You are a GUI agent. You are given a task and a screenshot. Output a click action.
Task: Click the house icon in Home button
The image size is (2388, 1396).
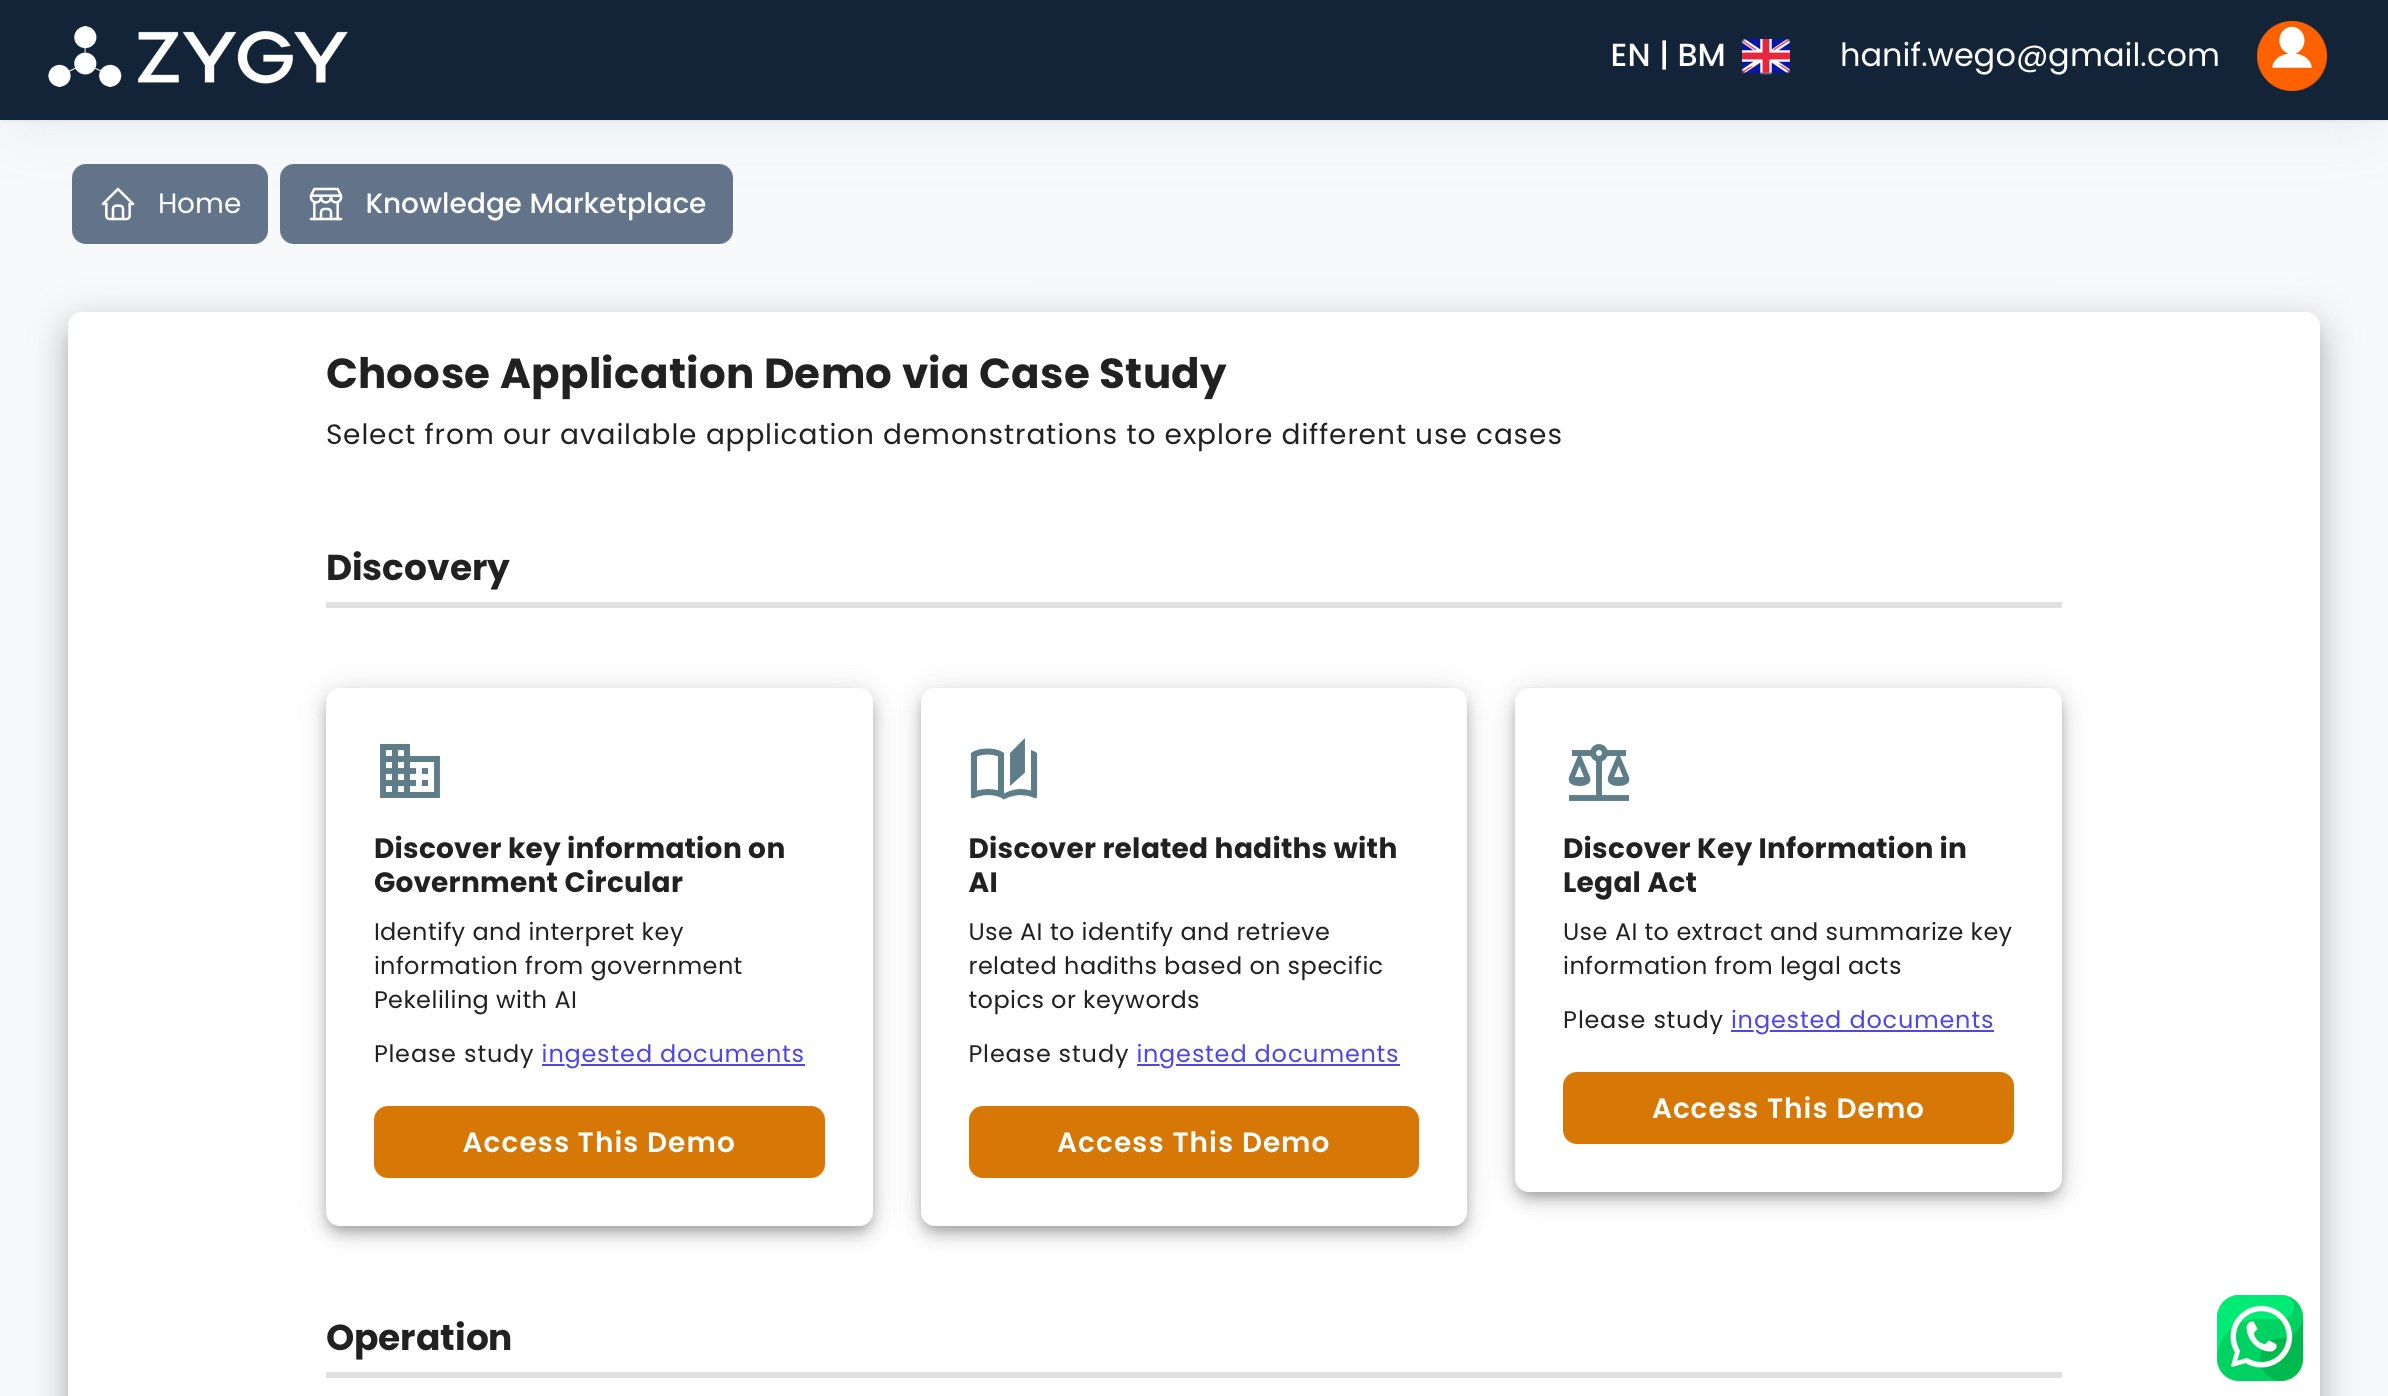pyautogui.click(x=118, y=204)
